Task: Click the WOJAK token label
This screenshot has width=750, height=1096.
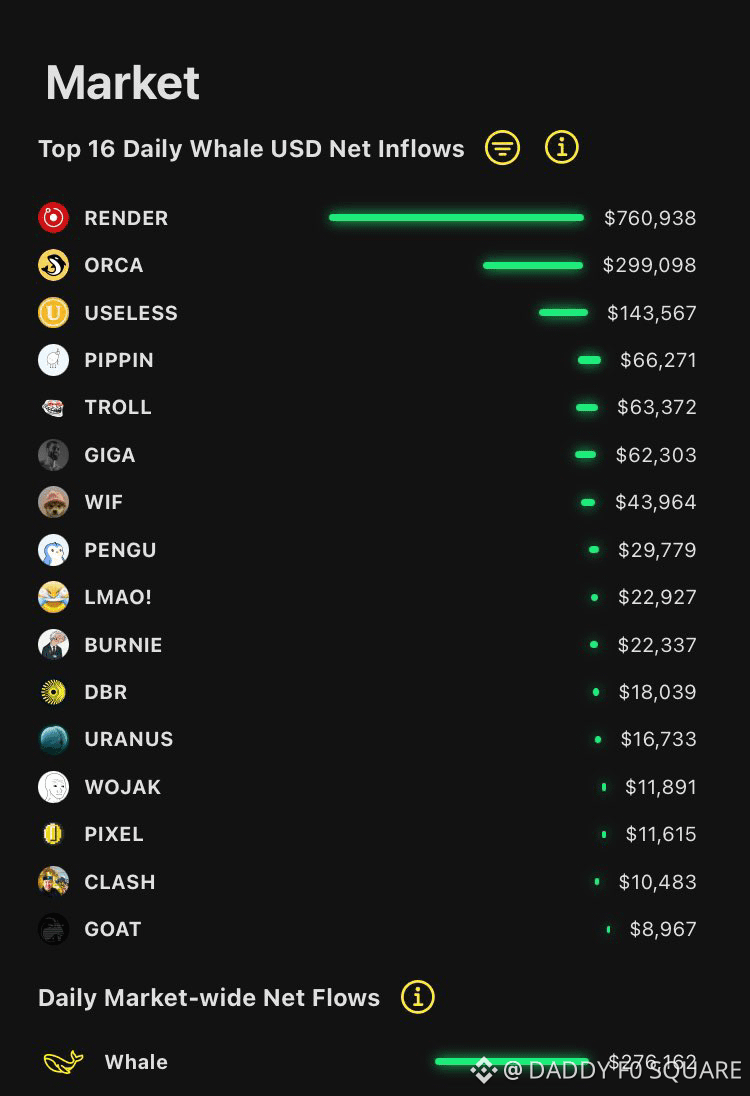Action: (x=122, y=787)
